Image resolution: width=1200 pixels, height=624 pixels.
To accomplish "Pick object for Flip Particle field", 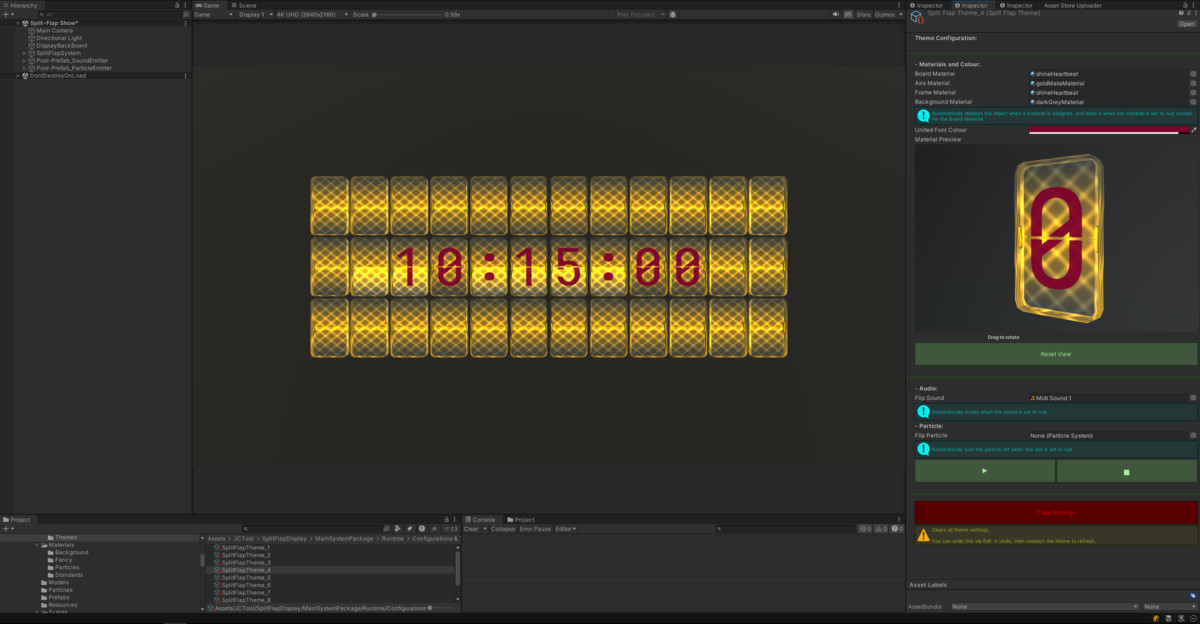I will coord(1193,436).
